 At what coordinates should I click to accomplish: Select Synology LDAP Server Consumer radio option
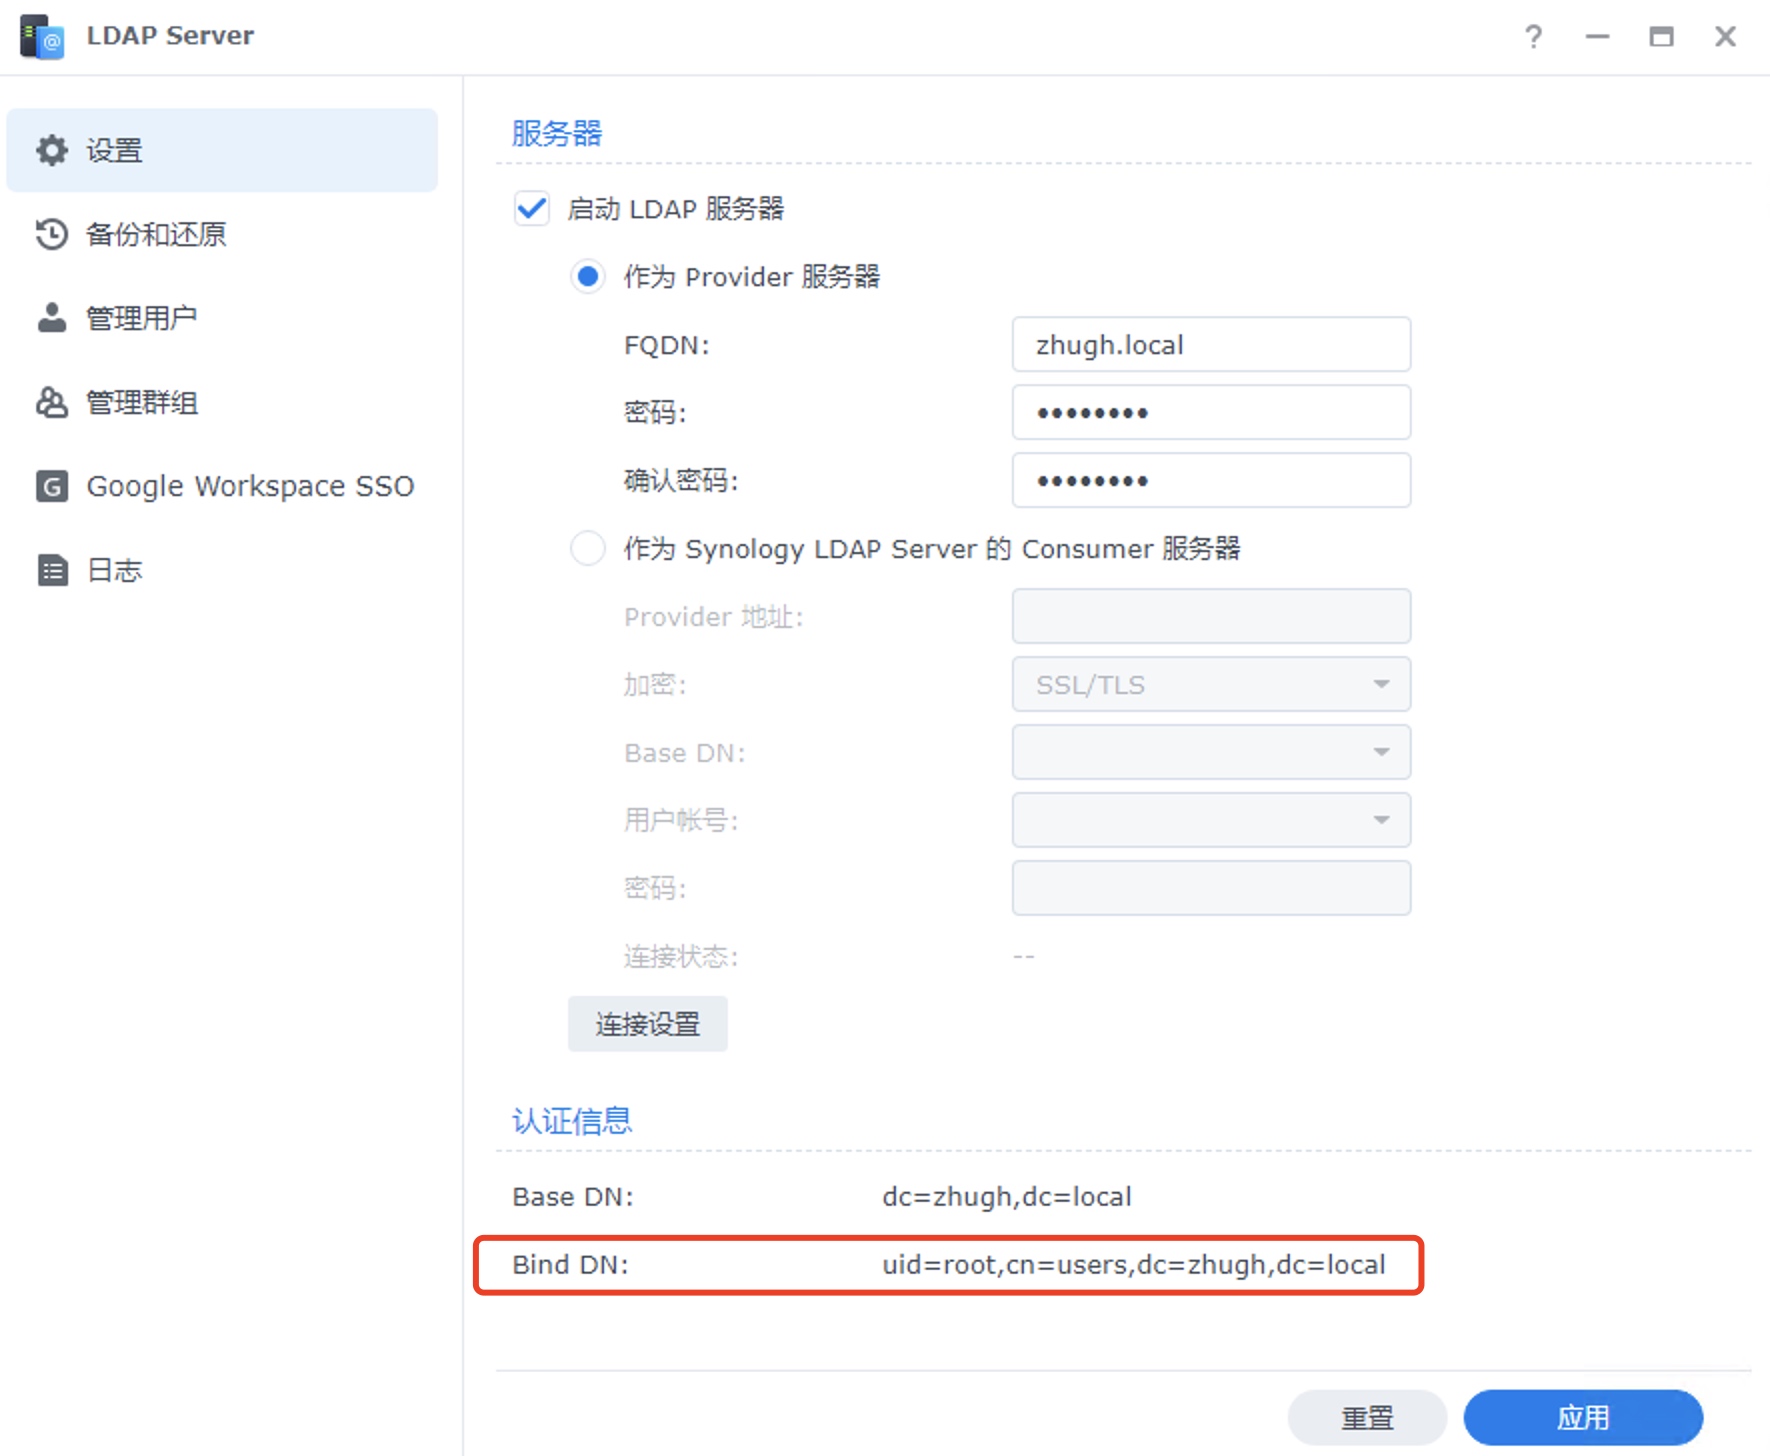click(x=588, y=549)
